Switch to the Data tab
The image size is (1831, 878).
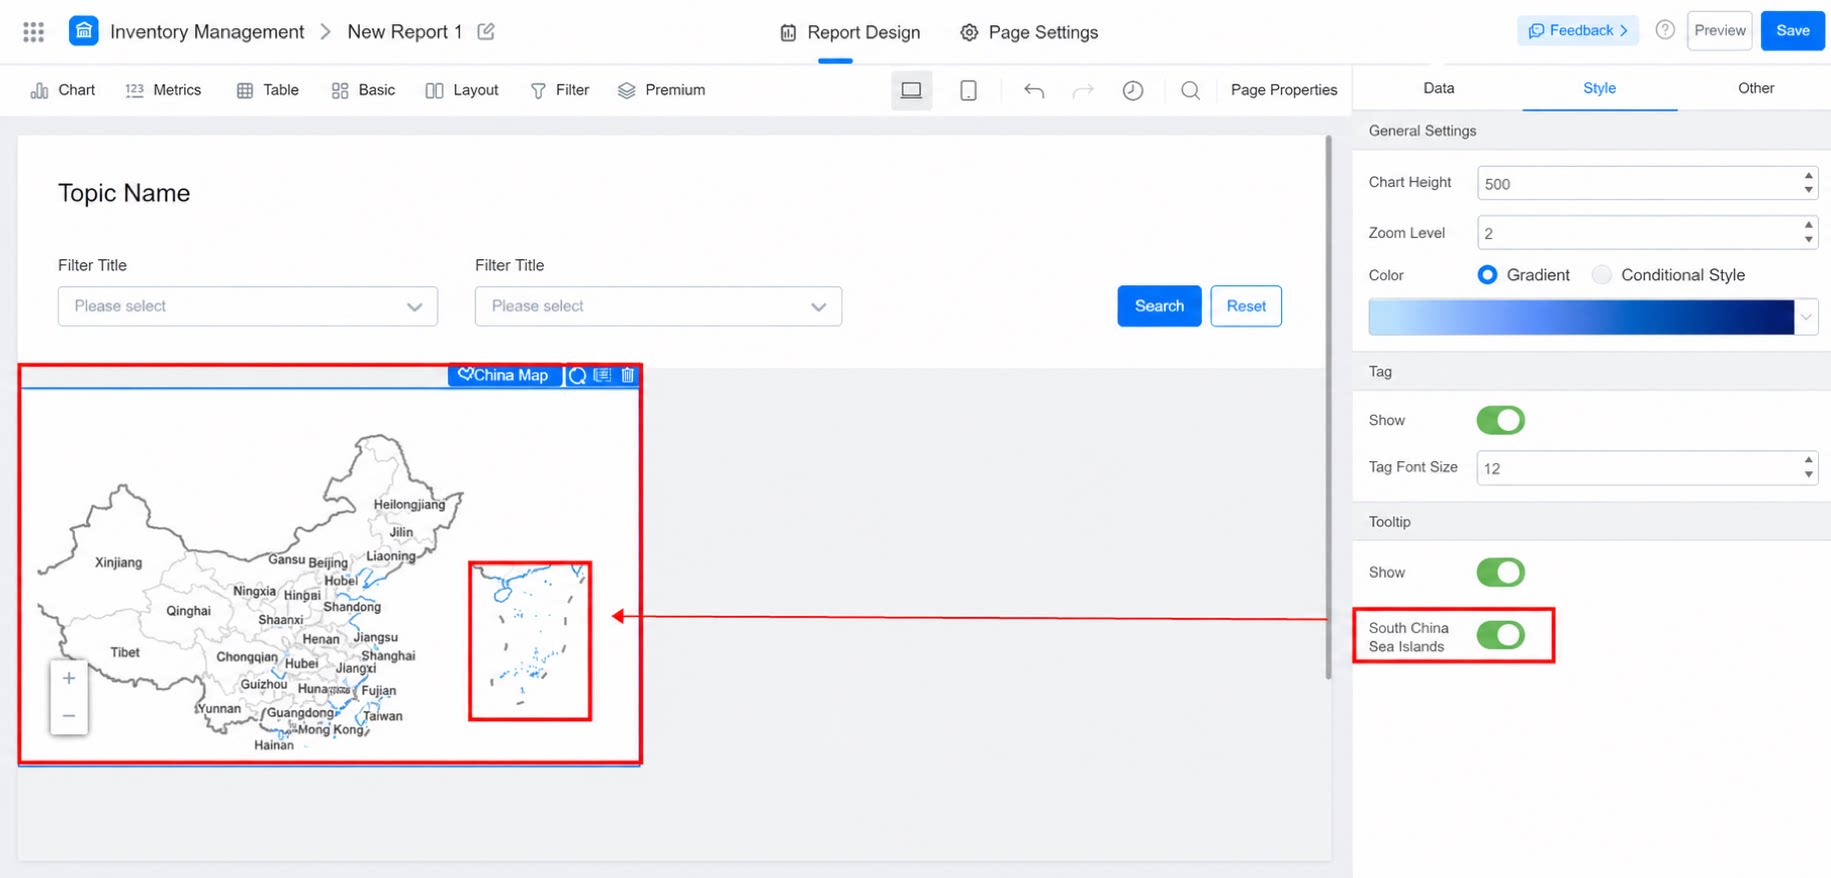[1438, 88]
